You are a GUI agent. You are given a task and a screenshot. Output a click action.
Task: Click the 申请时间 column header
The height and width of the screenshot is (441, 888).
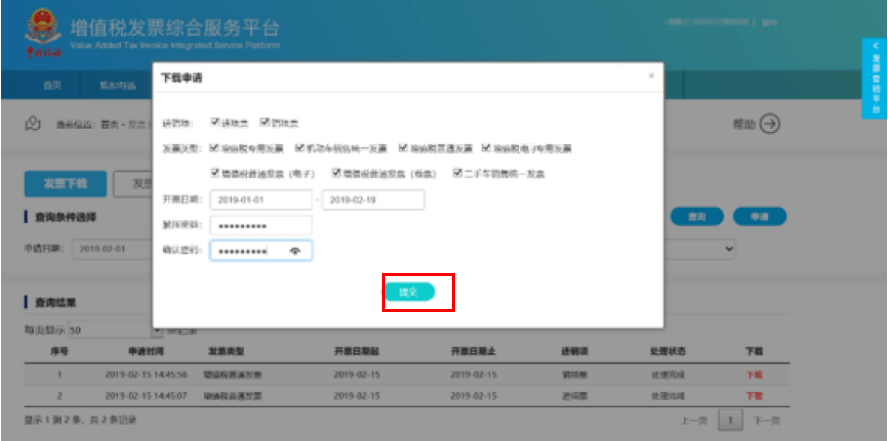pyautogui.click(x=146, y=352)
